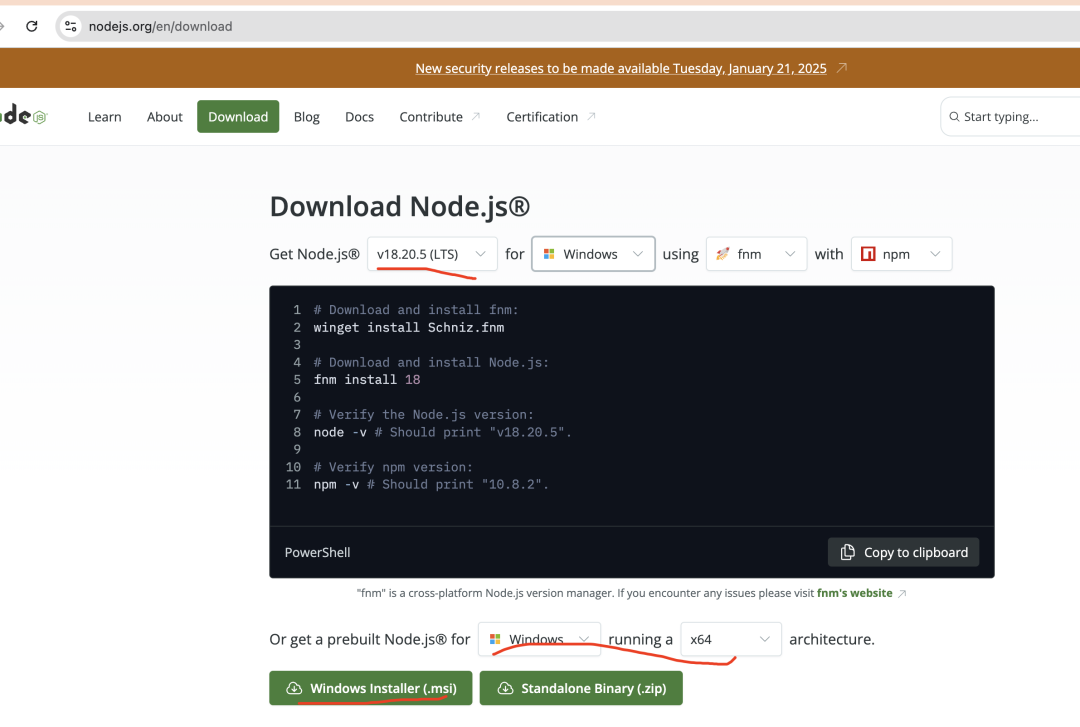Viewport: 1080px width, 727px height.
Task: Click the chevron in the version dropdown
Action: pos(480,254)
